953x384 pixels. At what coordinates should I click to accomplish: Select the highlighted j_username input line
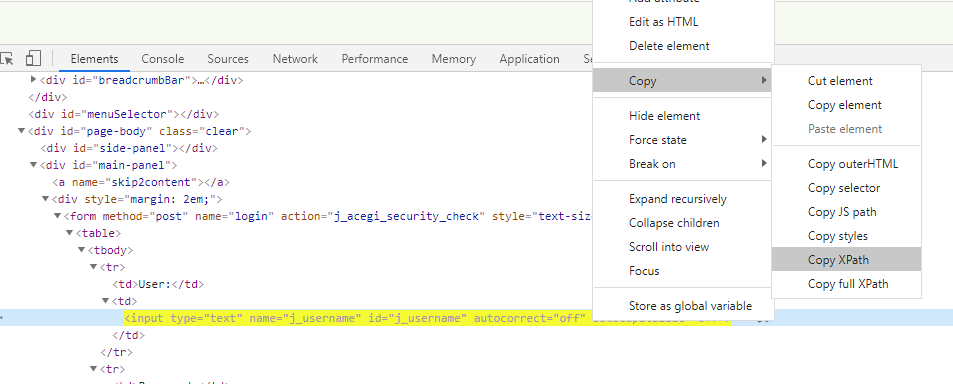428,318
